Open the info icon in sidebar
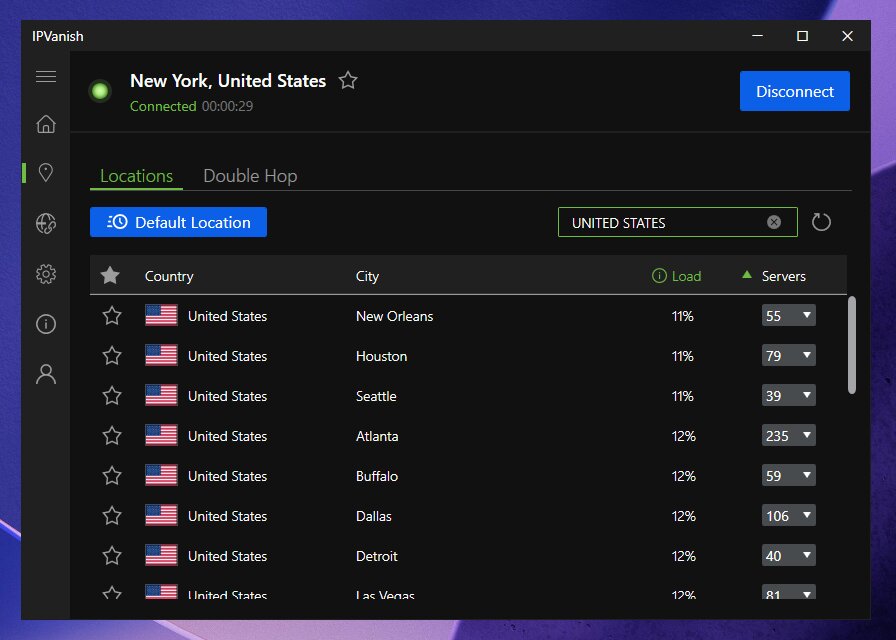 coord(45,324)
